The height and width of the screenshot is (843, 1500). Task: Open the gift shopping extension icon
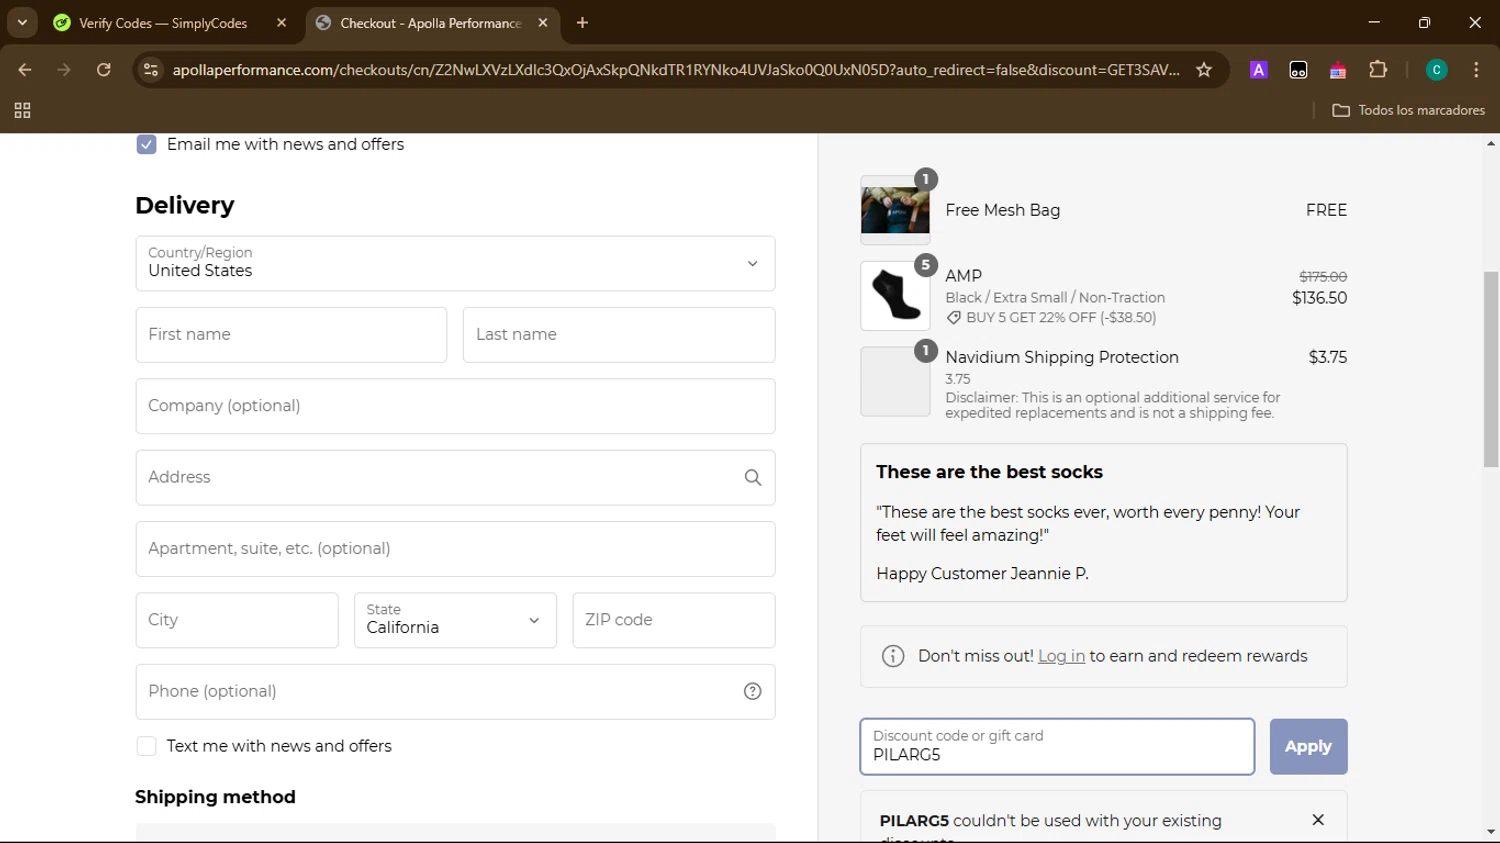(x=1338, y=70)
